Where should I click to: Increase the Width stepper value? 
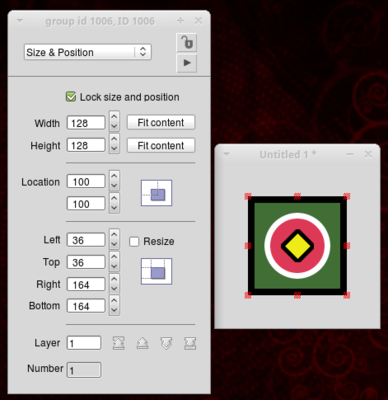pyautogui.click(x=114, y=117)
